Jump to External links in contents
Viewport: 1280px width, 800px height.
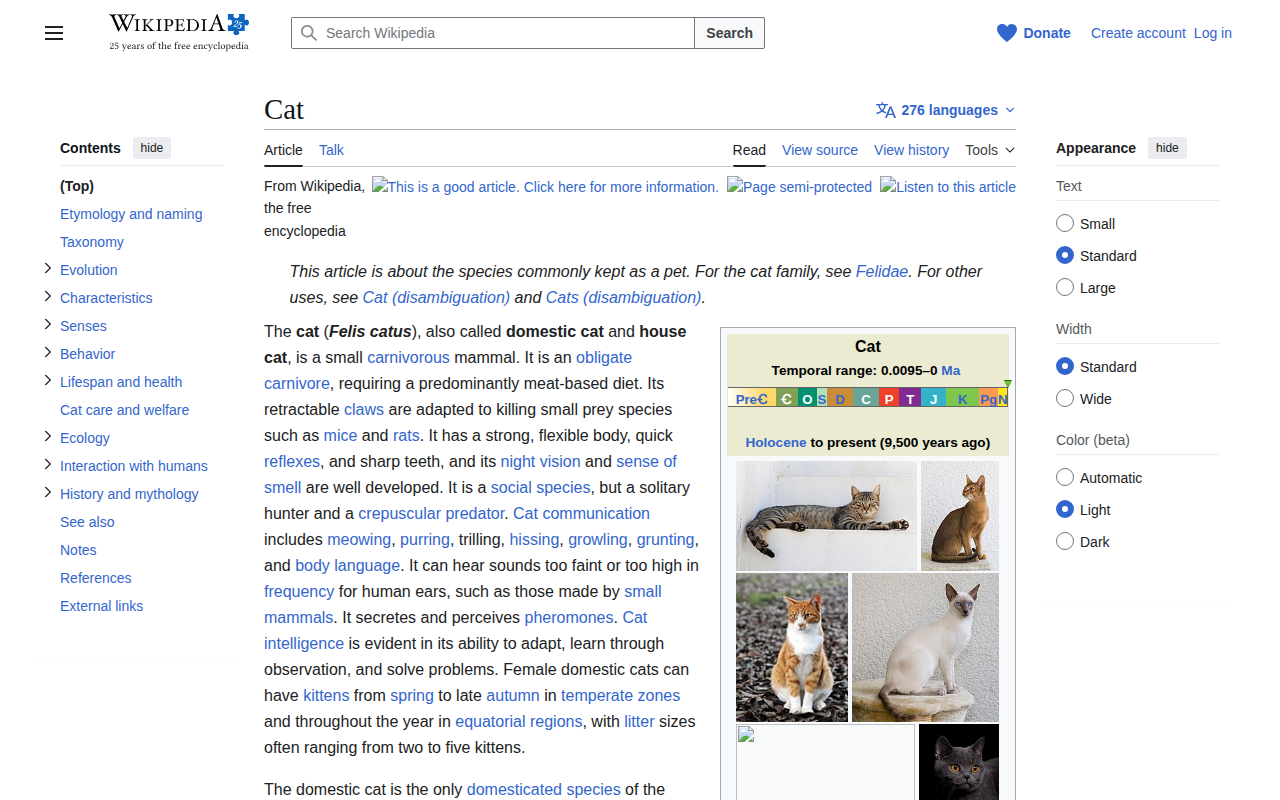(101, 606)
